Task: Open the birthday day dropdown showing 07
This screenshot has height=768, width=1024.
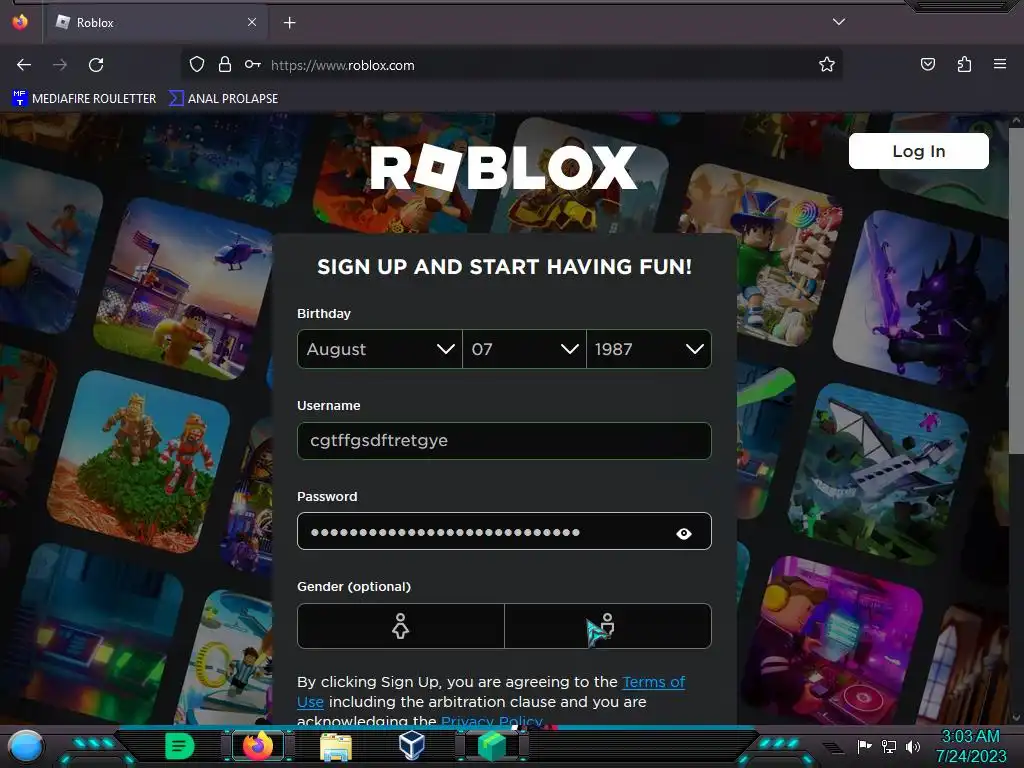Action: [524, 349]
